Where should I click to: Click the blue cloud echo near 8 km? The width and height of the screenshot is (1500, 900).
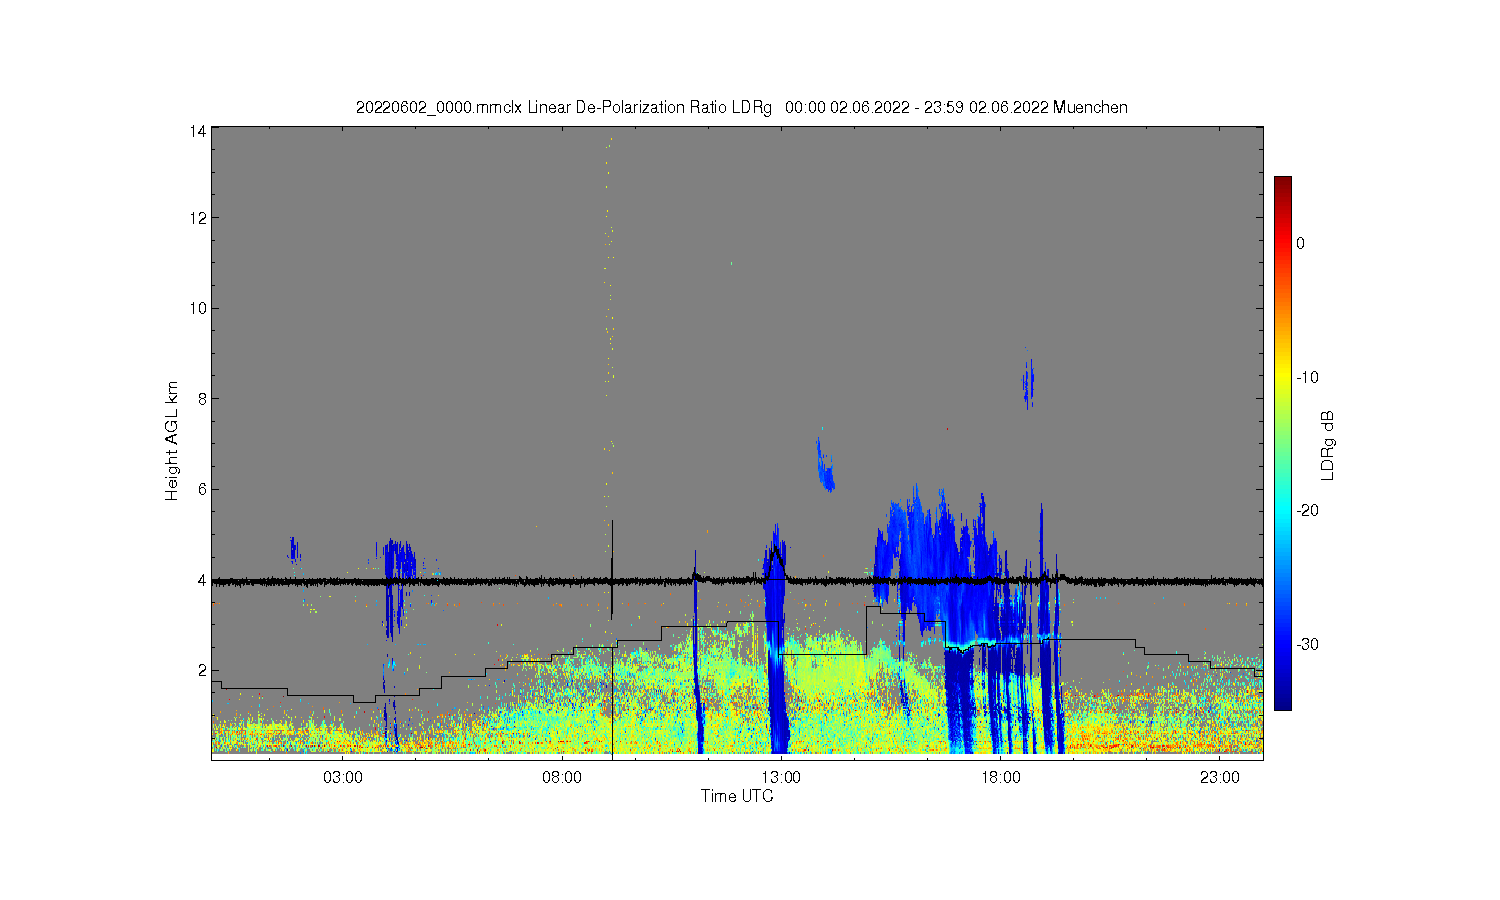click(x=1028, y=381)
